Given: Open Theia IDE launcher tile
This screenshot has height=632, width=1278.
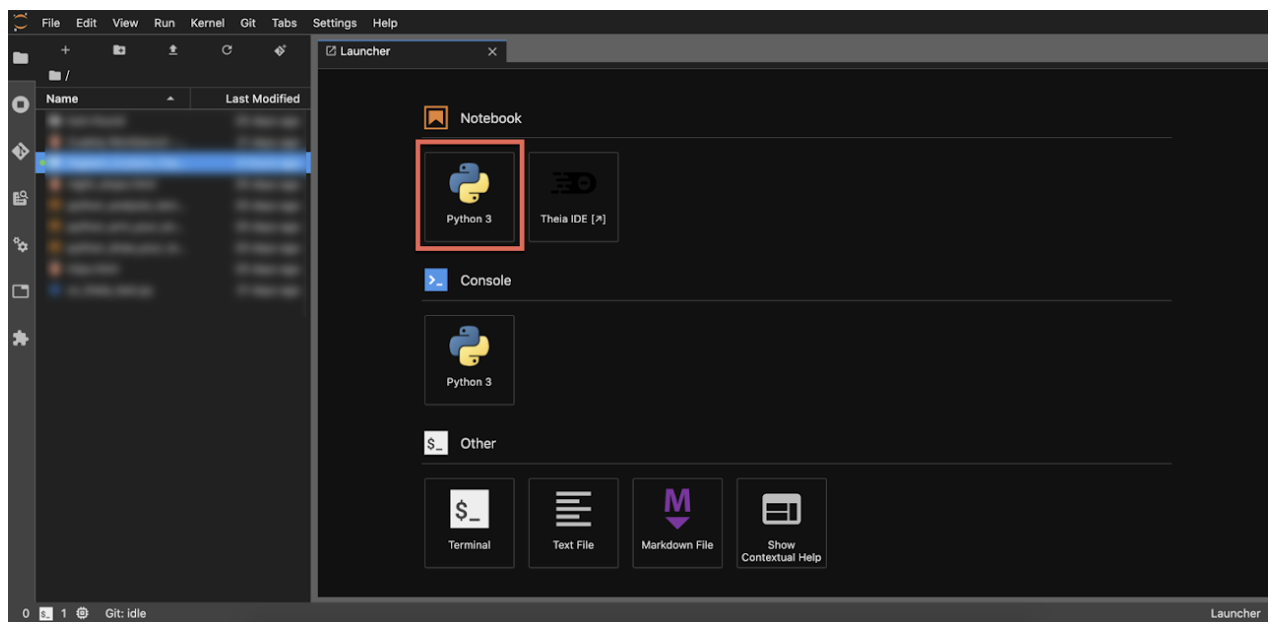Looking at the screenshot, I should (x=573, y=196).
